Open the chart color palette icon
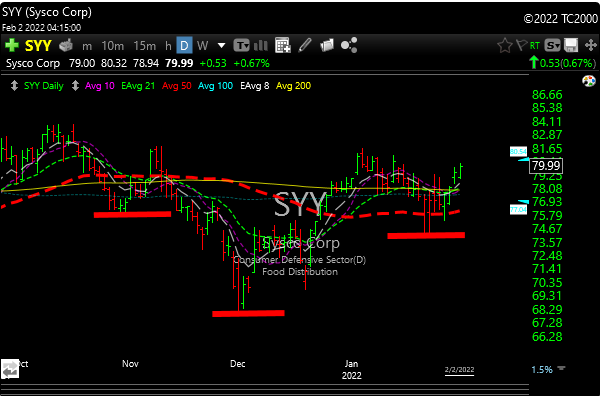 pos(589,81)
